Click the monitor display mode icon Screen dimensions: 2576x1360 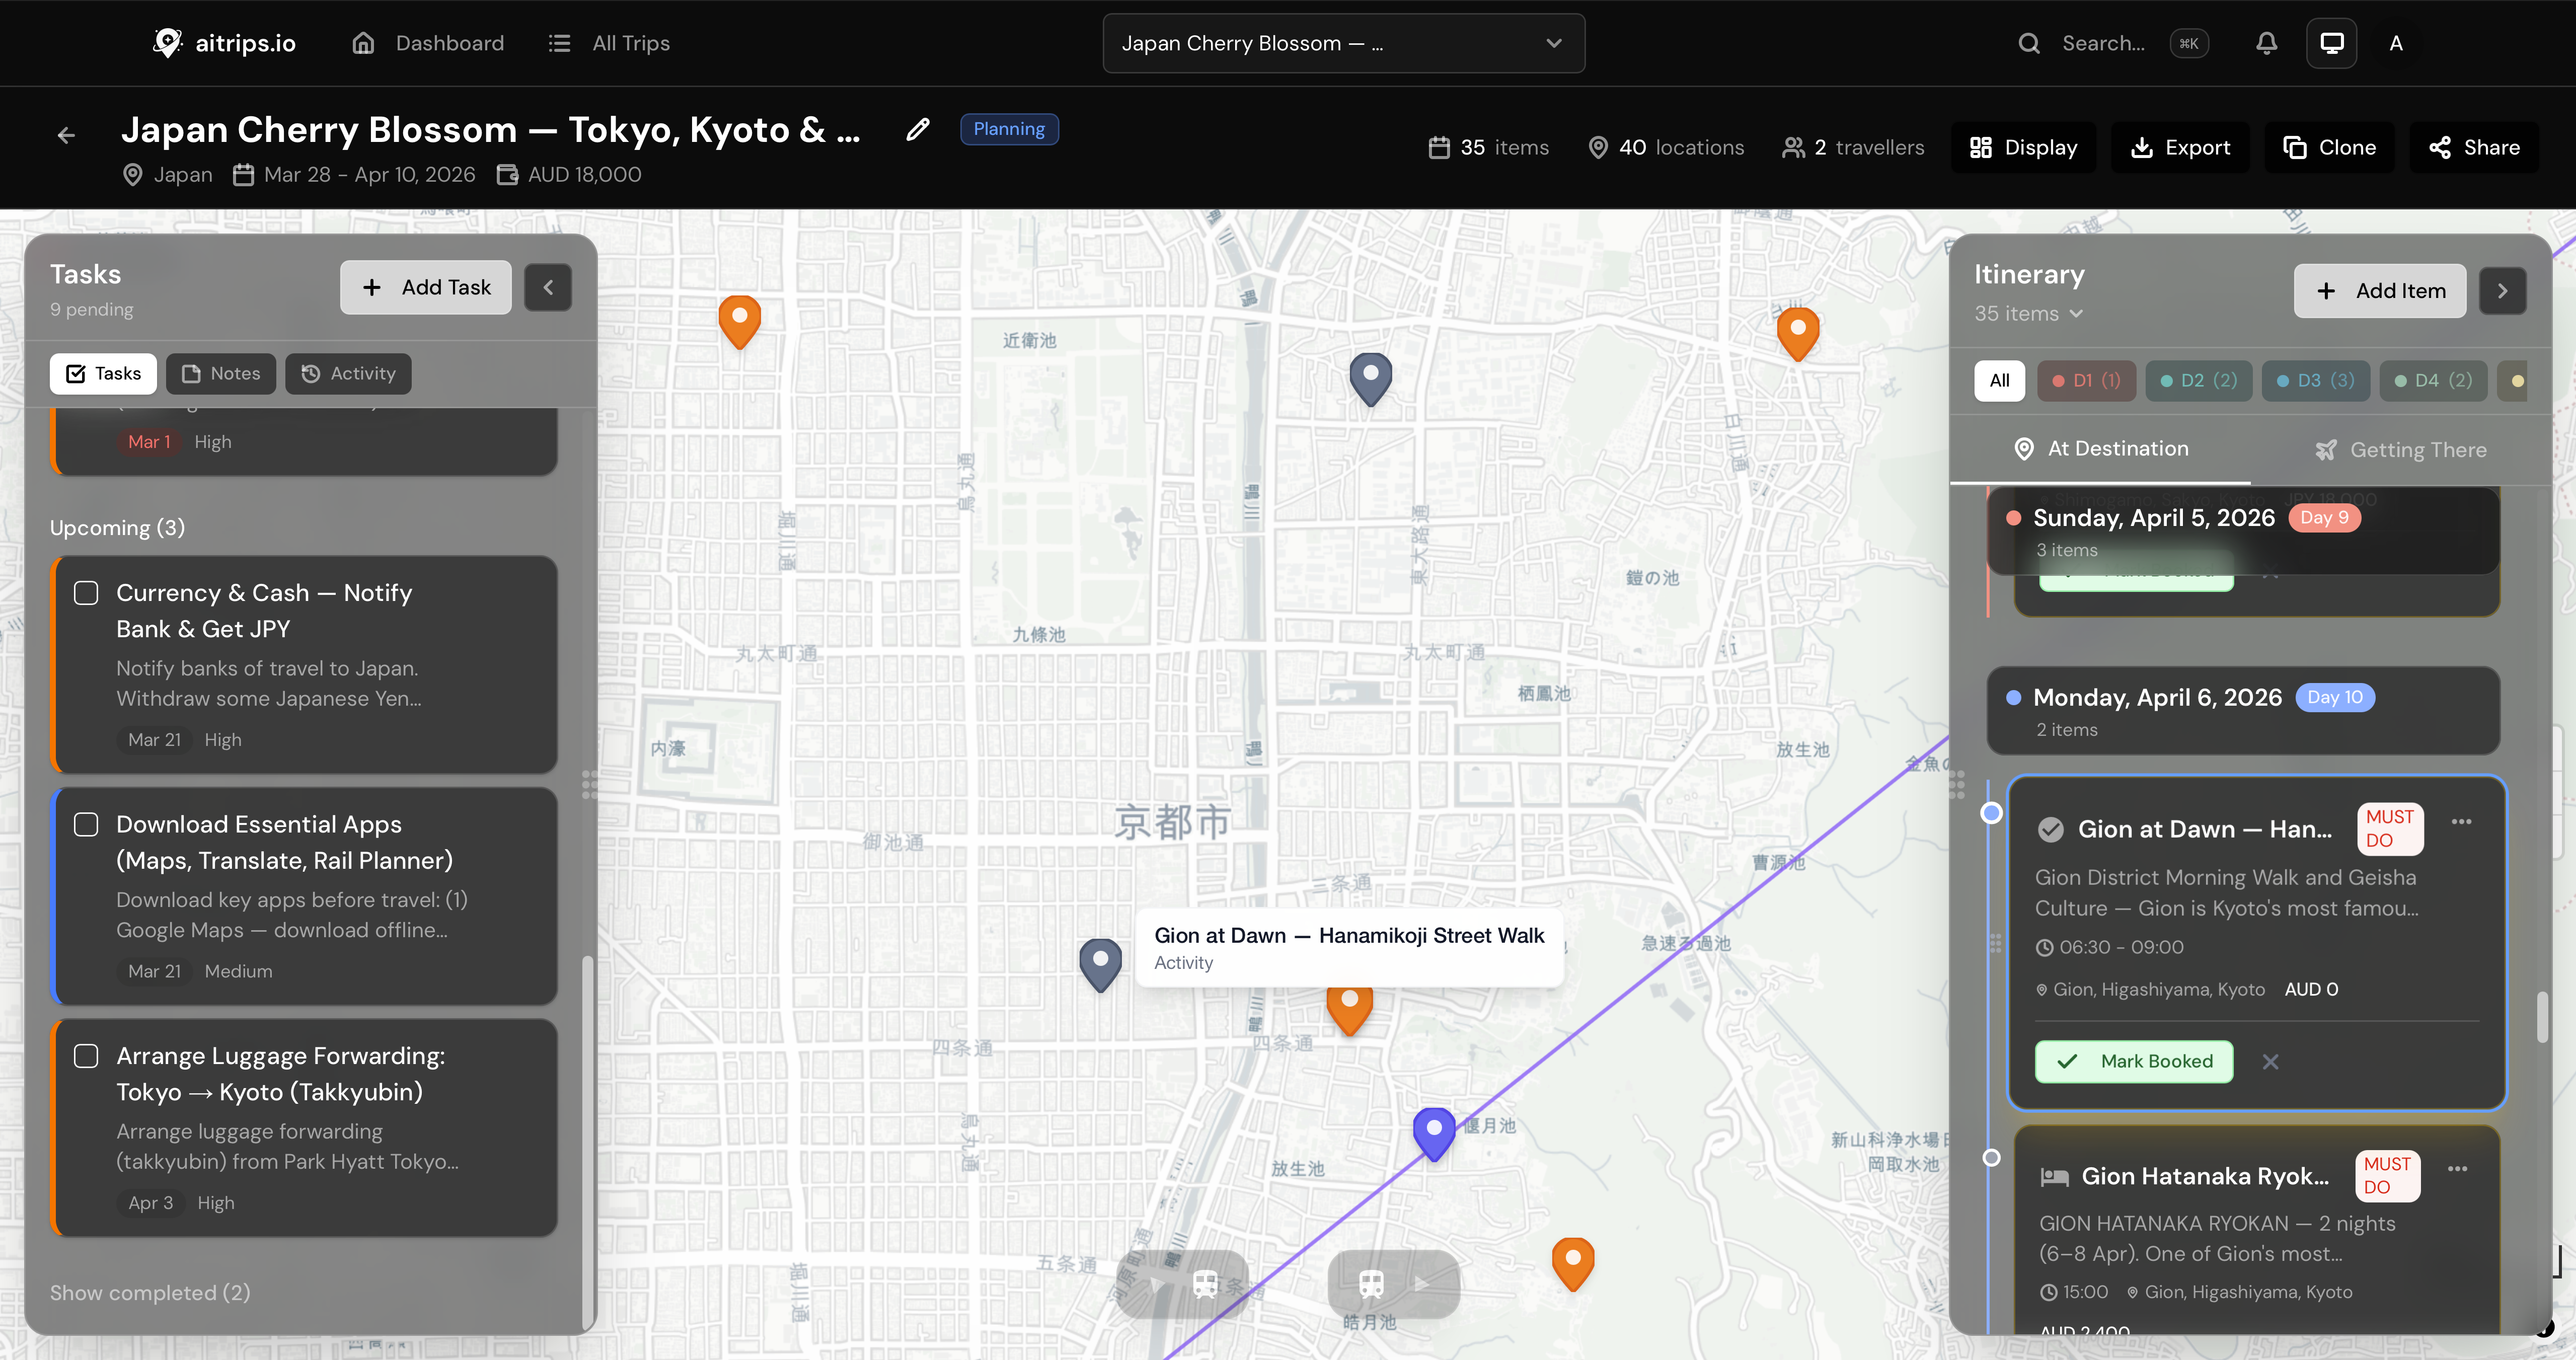(x=2331, y=43)
